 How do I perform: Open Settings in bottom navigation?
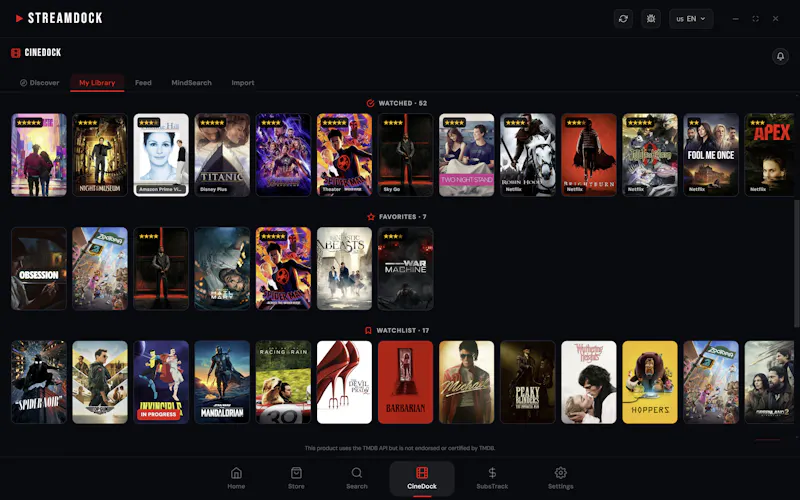pyautogui.click(x=560, y=478)
